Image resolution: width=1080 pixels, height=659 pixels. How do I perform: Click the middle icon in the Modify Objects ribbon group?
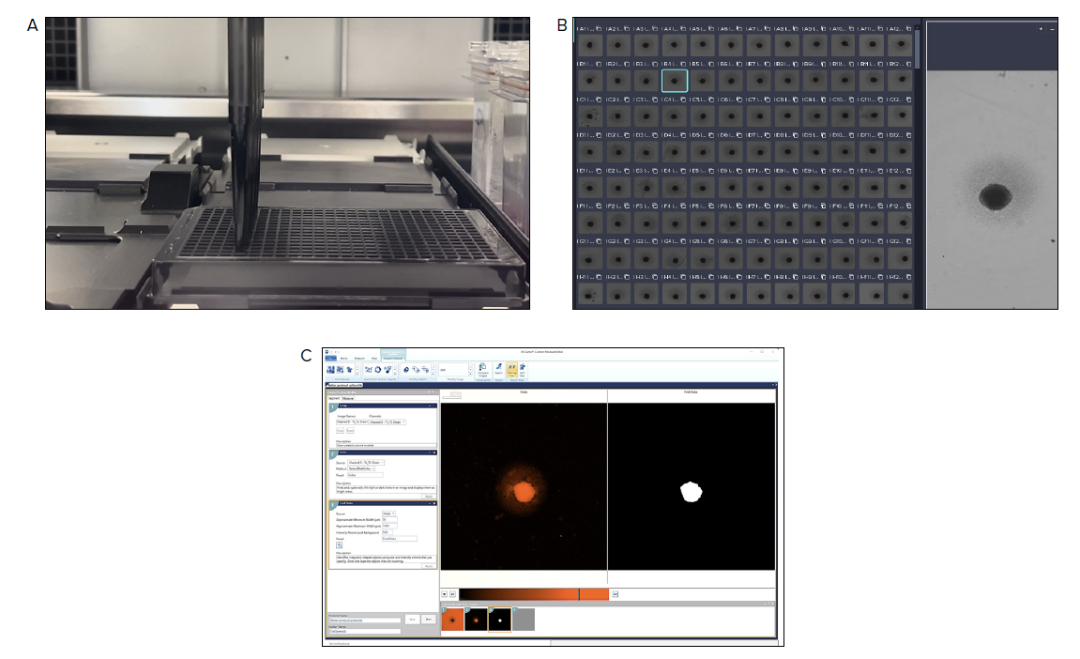[x=416, y=370]
